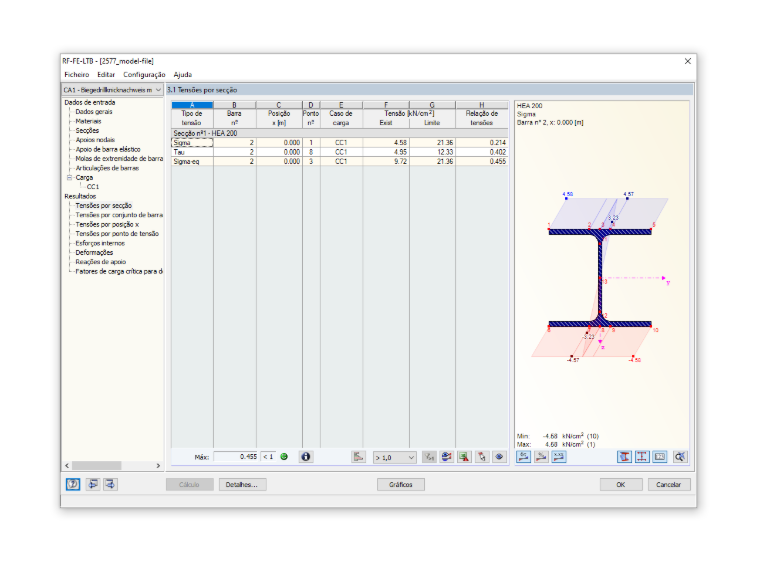The height and width of the screenshot is (570, 760).
Task: Select the Sigma-eq row cell
Action: (192, 161)
